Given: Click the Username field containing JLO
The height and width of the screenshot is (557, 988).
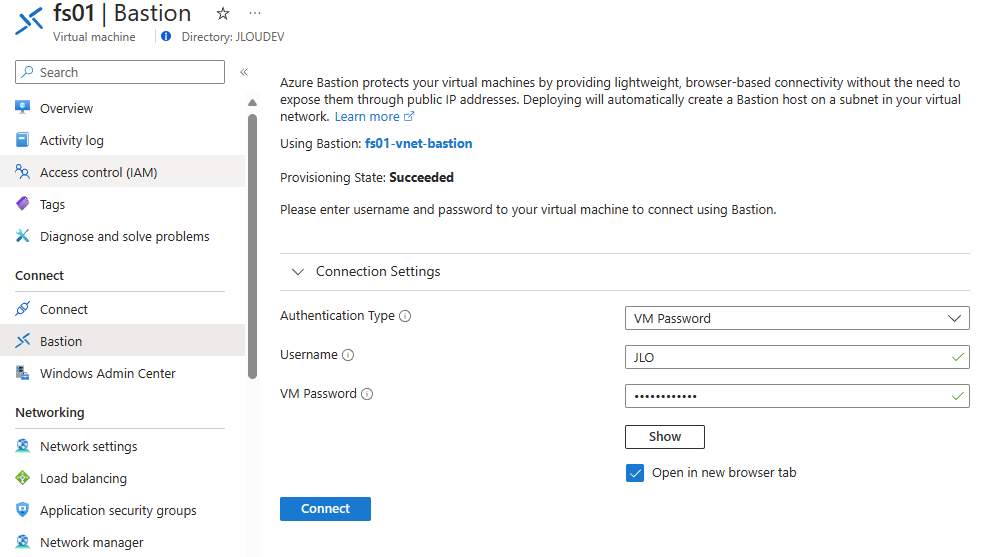Looking at the screenshot, I should click(x=797, y=357).
